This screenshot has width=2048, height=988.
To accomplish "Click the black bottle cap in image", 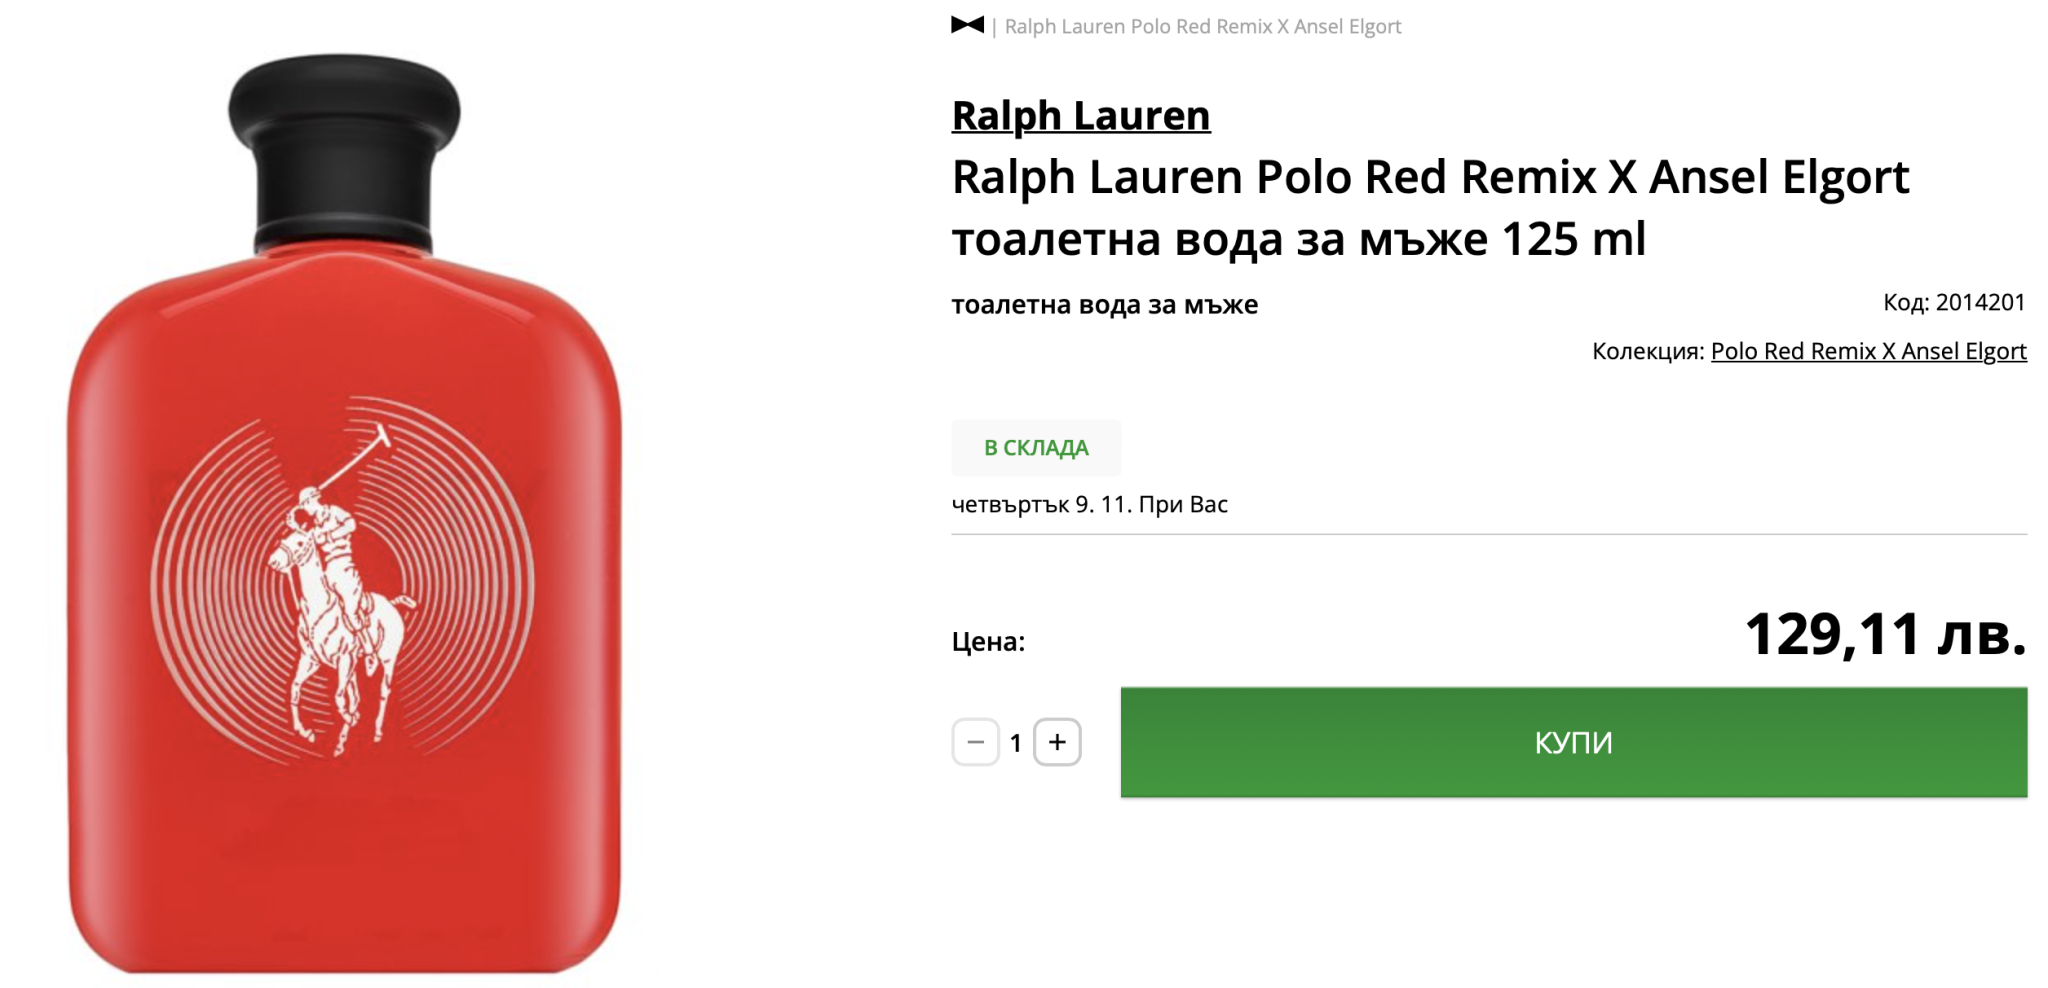I will point(344,152).
